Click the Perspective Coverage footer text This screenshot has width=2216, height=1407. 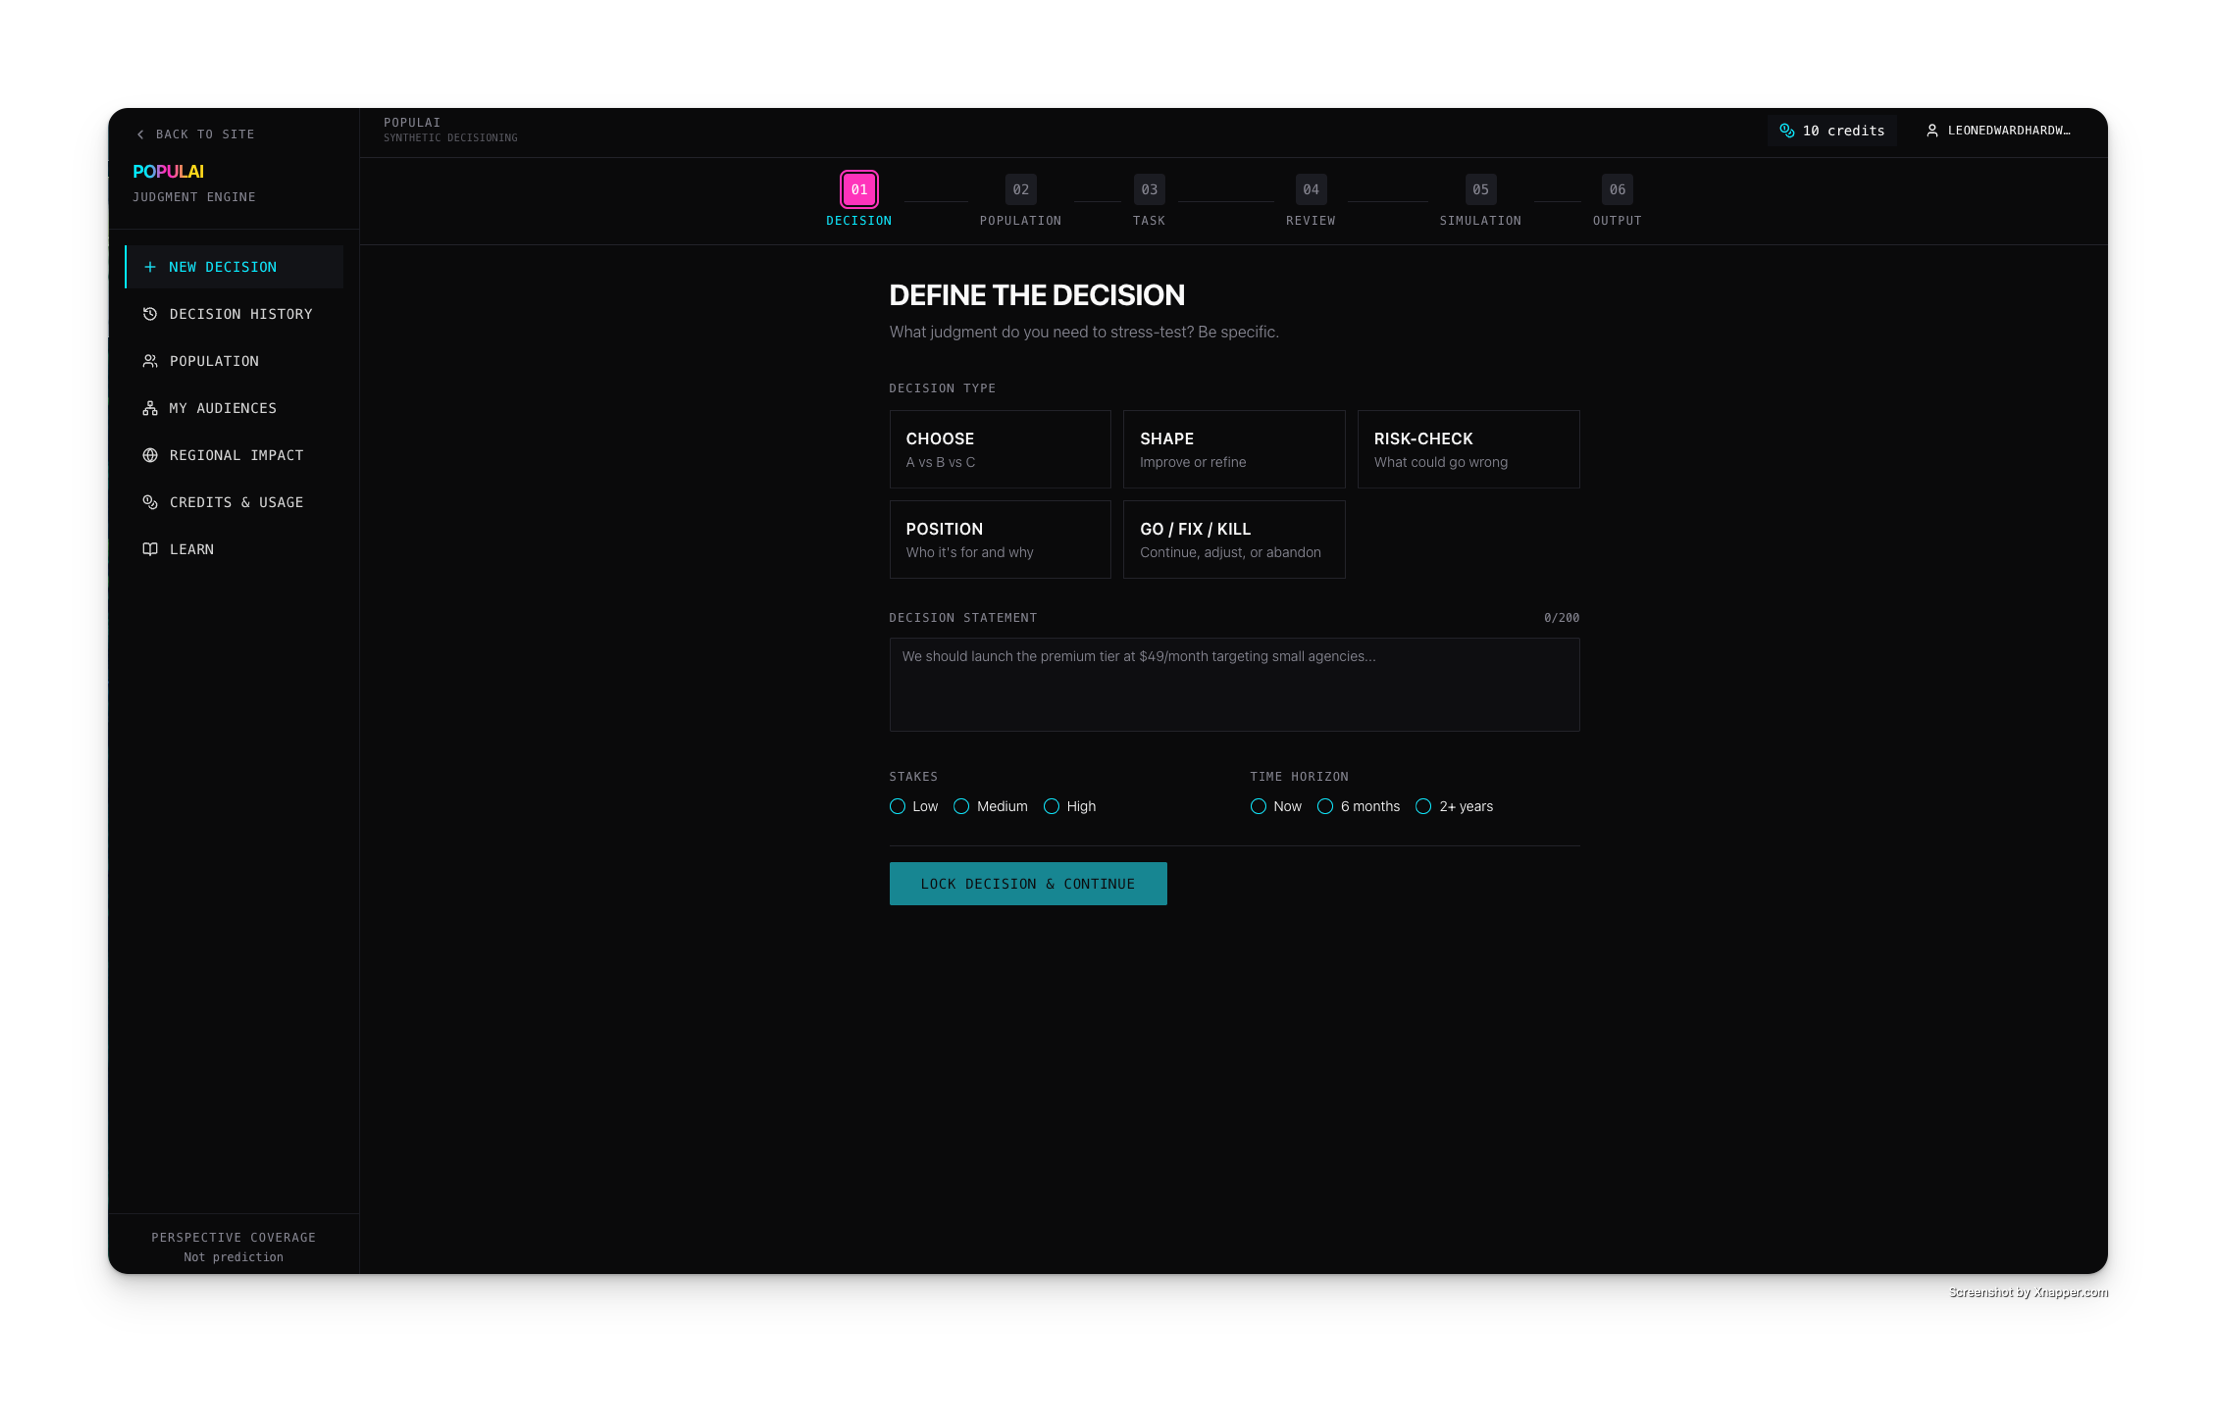[233, 1238]
